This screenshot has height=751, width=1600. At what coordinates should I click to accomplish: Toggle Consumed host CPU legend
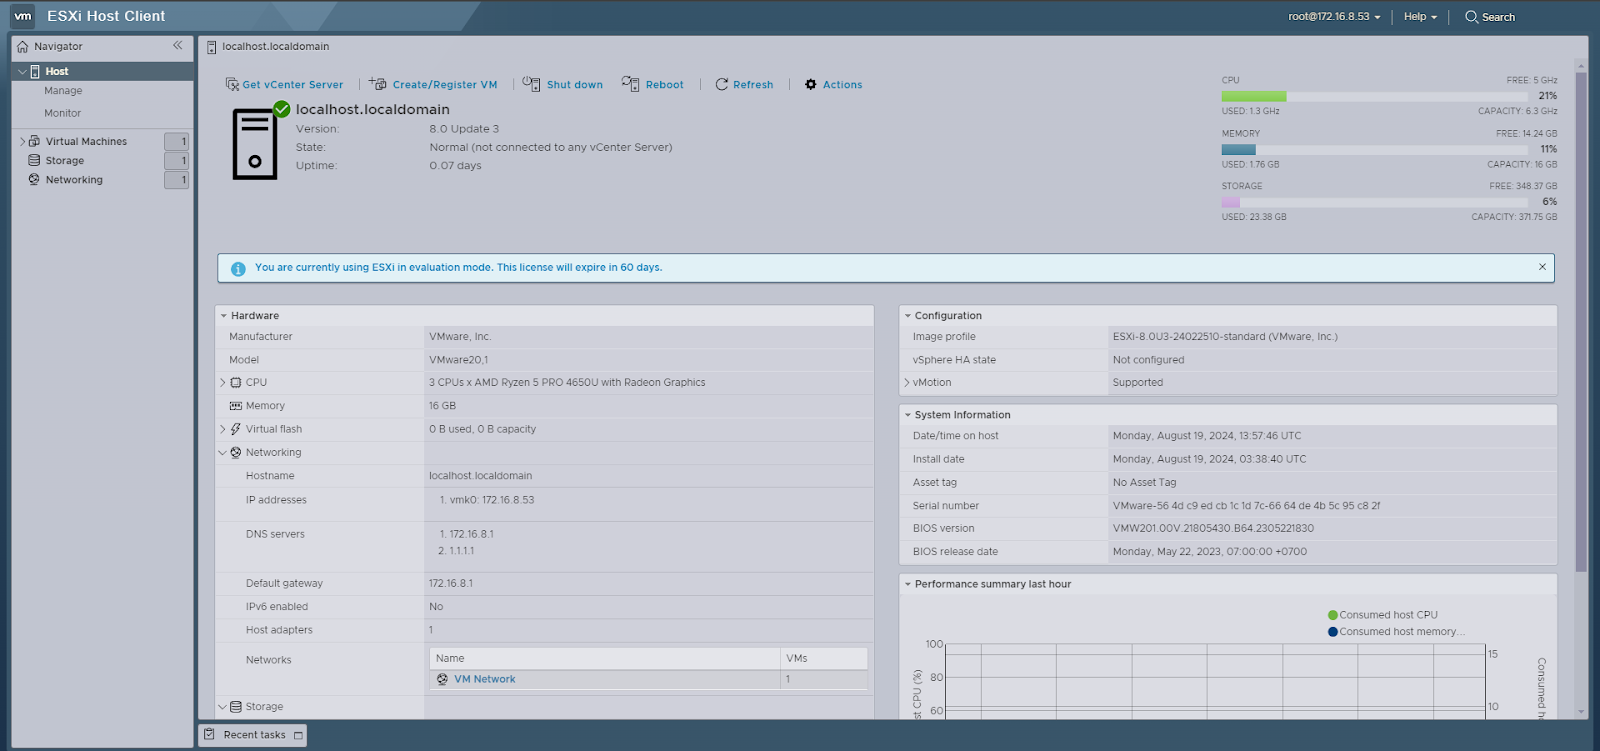click(x=1383, y=615)
